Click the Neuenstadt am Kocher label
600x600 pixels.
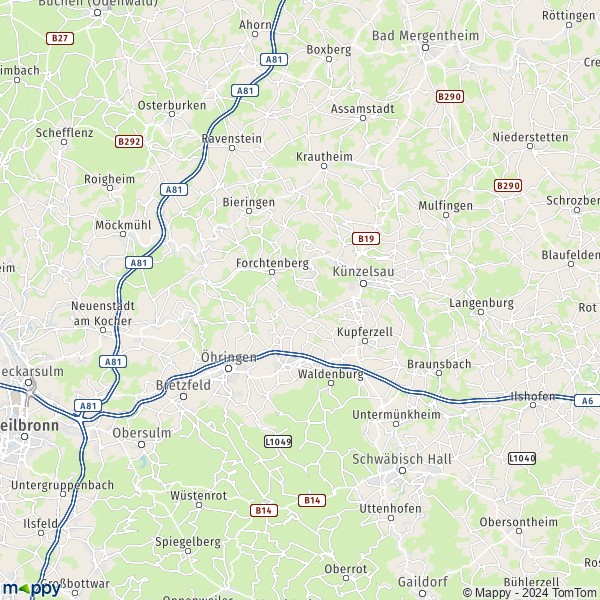(x=103, y=313)
